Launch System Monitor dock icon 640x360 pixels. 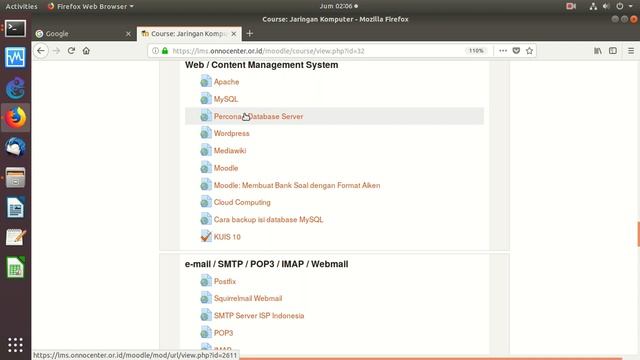(x=16, y=58)
